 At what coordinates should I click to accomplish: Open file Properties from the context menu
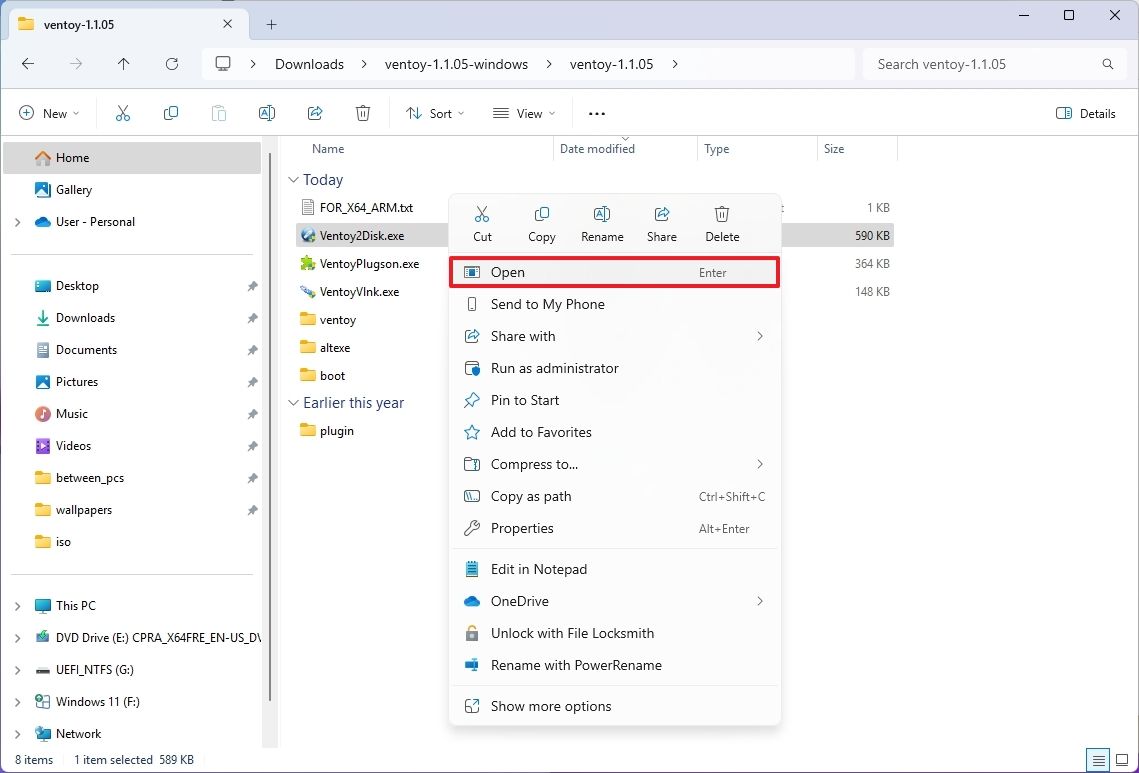pos(523,528)
